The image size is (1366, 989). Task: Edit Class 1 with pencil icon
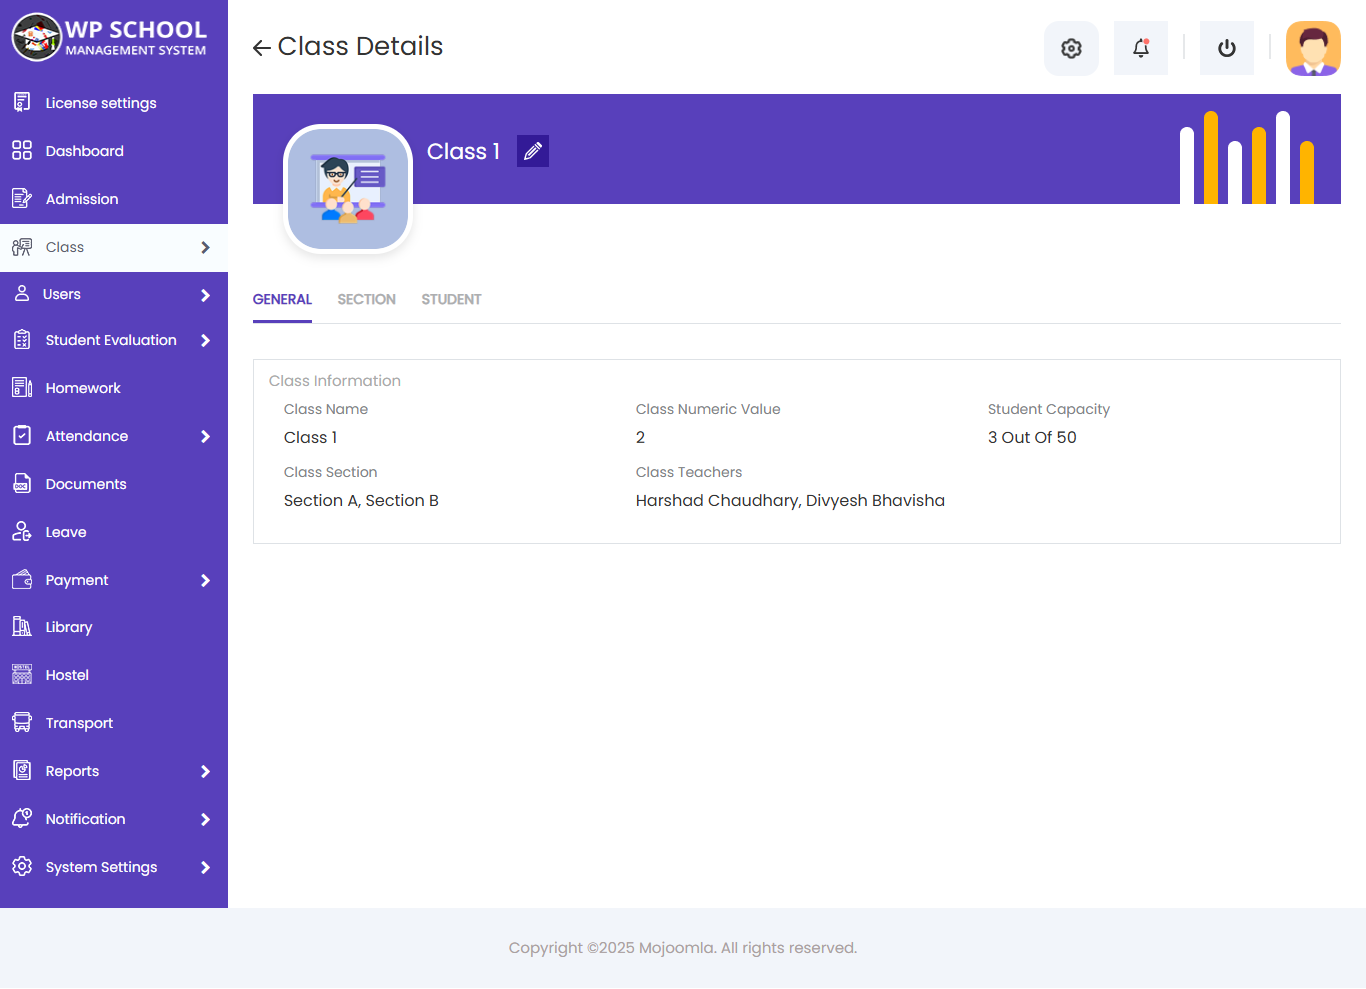tap(533, 151)
